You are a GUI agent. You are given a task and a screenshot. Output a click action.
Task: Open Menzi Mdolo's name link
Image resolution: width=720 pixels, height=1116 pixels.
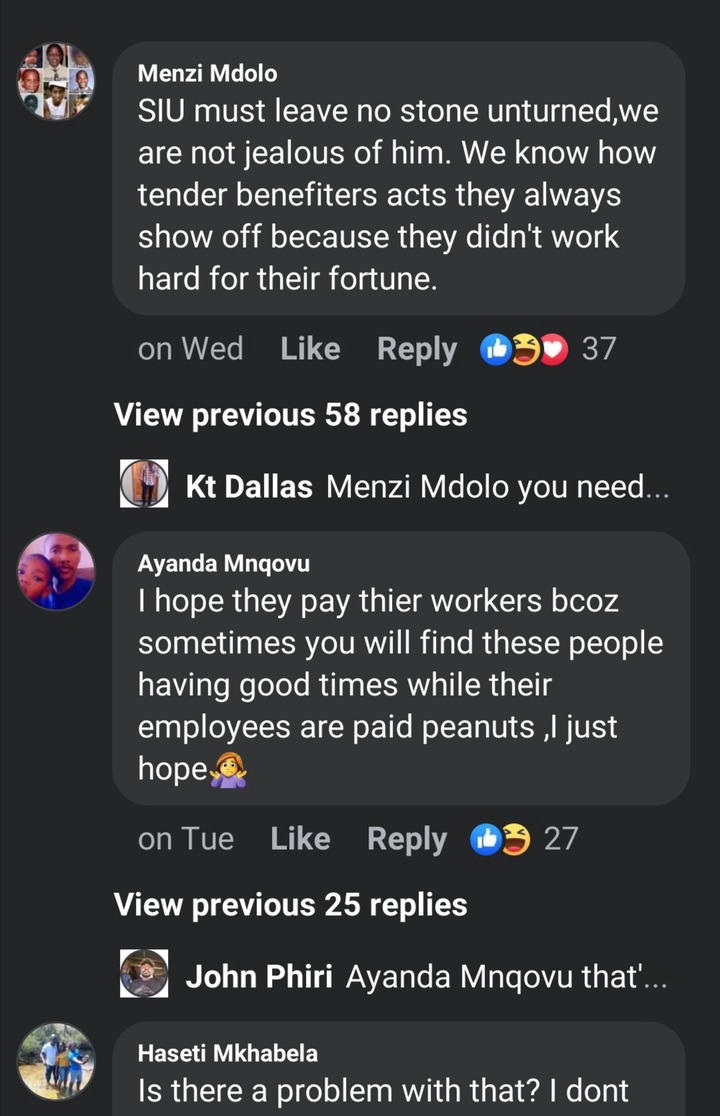[x=207, y=73]
